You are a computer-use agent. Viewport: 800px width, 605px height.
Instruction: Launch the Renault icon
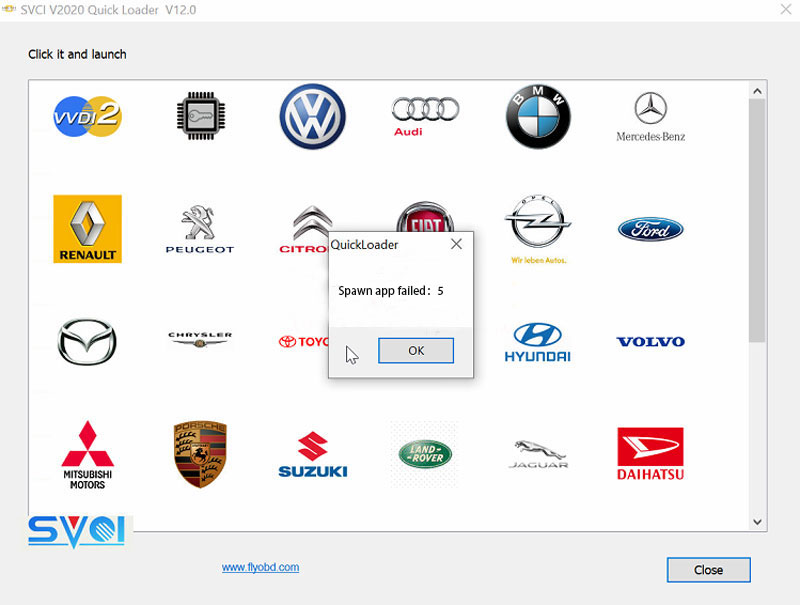(x=87, y=229)
